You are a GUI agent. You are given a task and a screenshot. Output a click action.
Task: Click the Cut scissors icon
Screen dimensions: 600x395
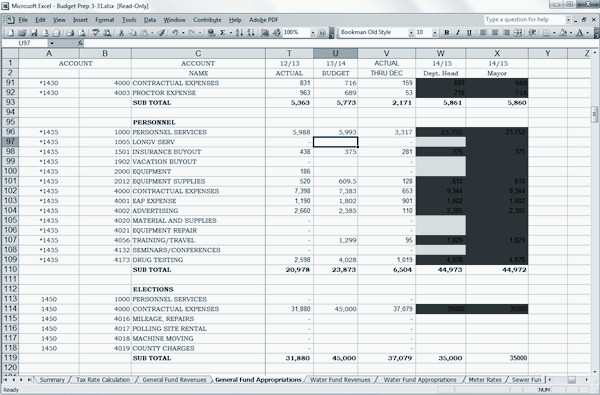(121, 33)
